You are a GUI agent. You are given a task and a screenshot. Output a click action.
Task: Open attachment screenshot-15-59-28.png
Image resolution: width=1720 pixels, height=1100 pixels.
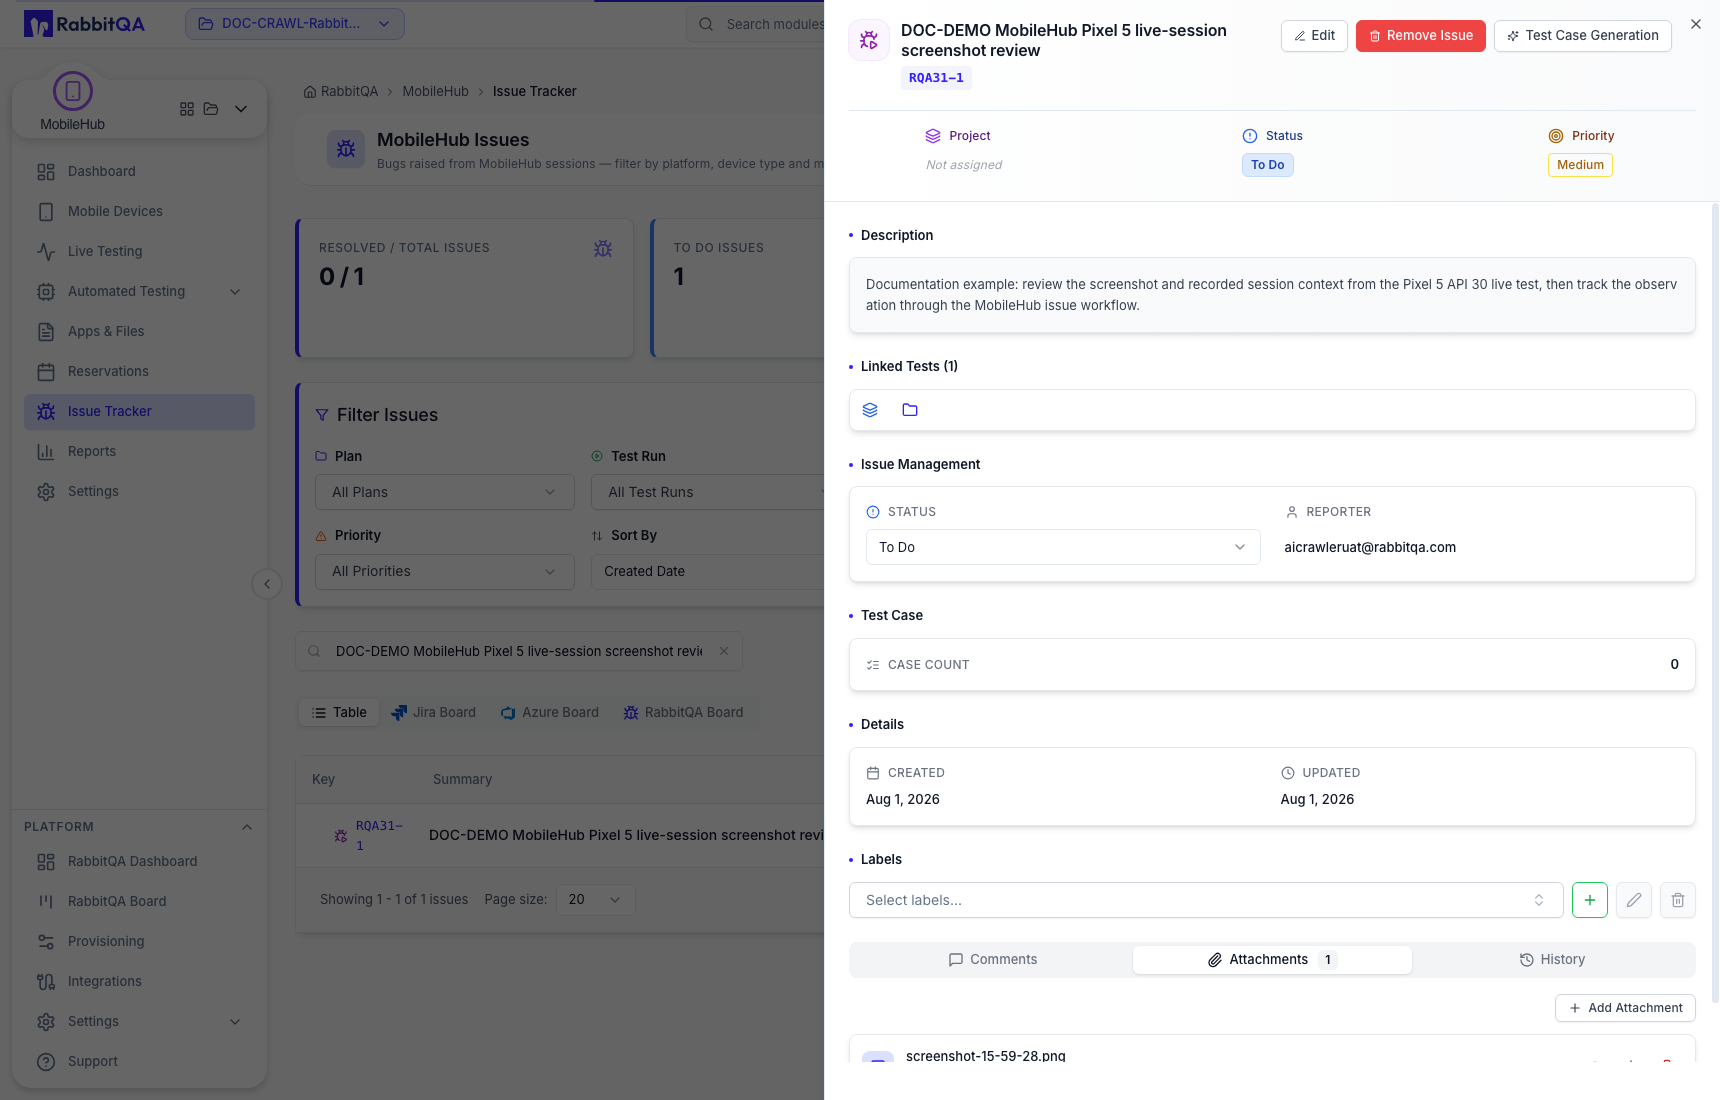(985, 1056)
